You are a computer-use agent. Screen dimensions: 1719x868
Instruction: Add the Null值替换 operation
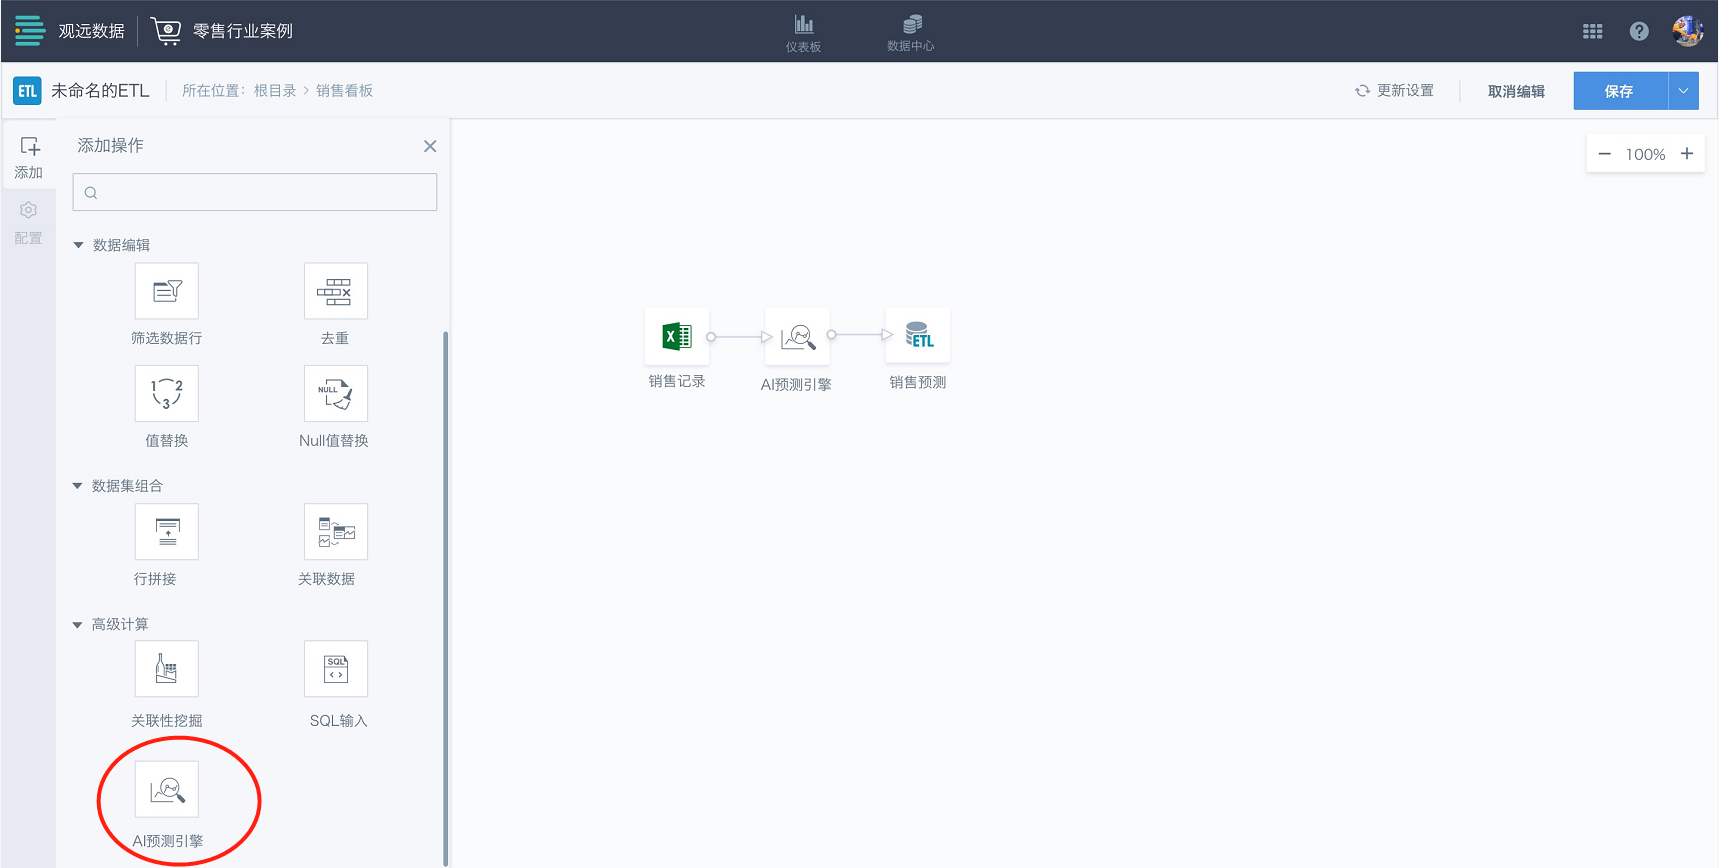pos(336,394)
